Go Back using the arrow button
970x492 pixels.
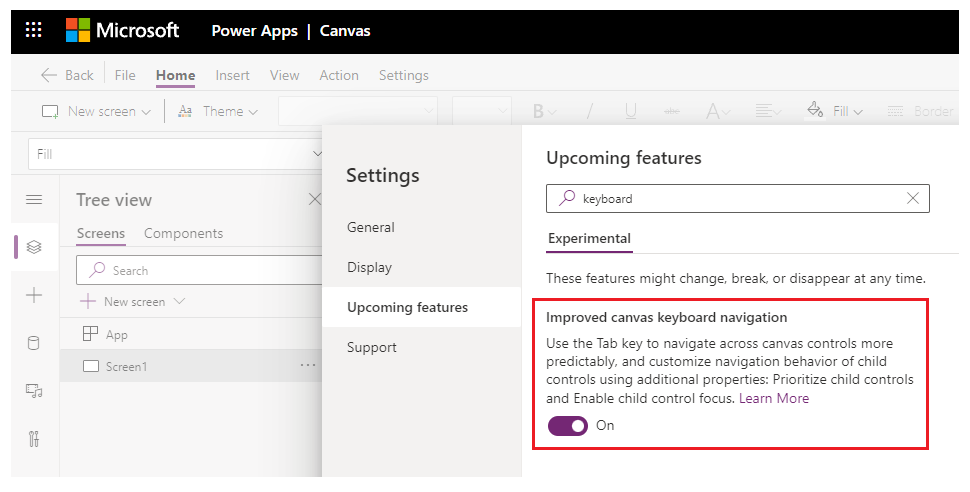click(67, 76)
